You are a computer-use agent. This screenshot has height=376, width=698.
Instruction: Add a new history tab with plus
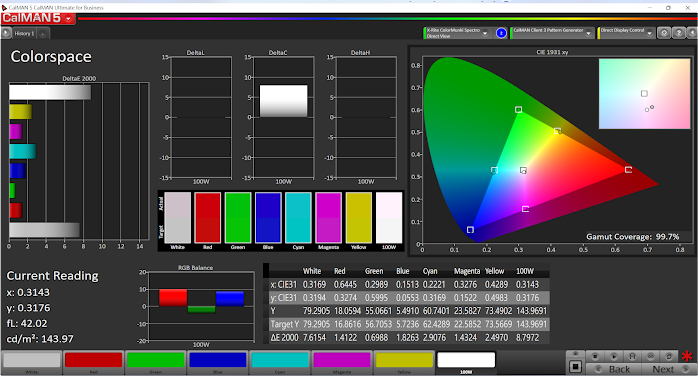[43, 34]
